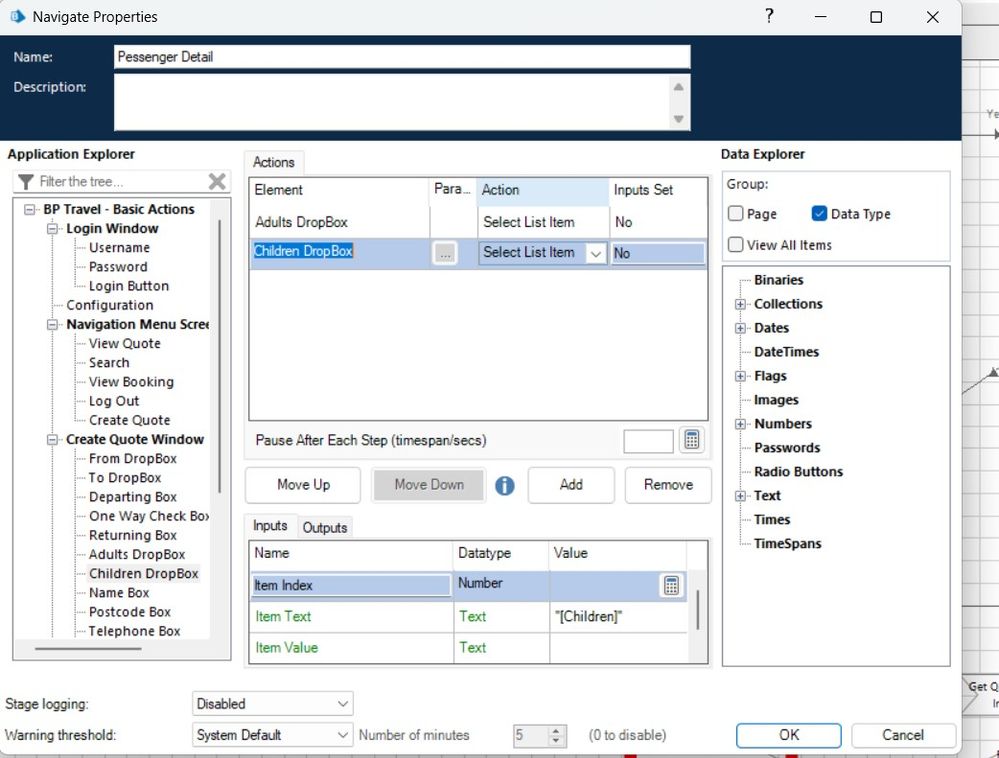
Task: Open calculator for Pause After Each Step
Action: [691, 440]
